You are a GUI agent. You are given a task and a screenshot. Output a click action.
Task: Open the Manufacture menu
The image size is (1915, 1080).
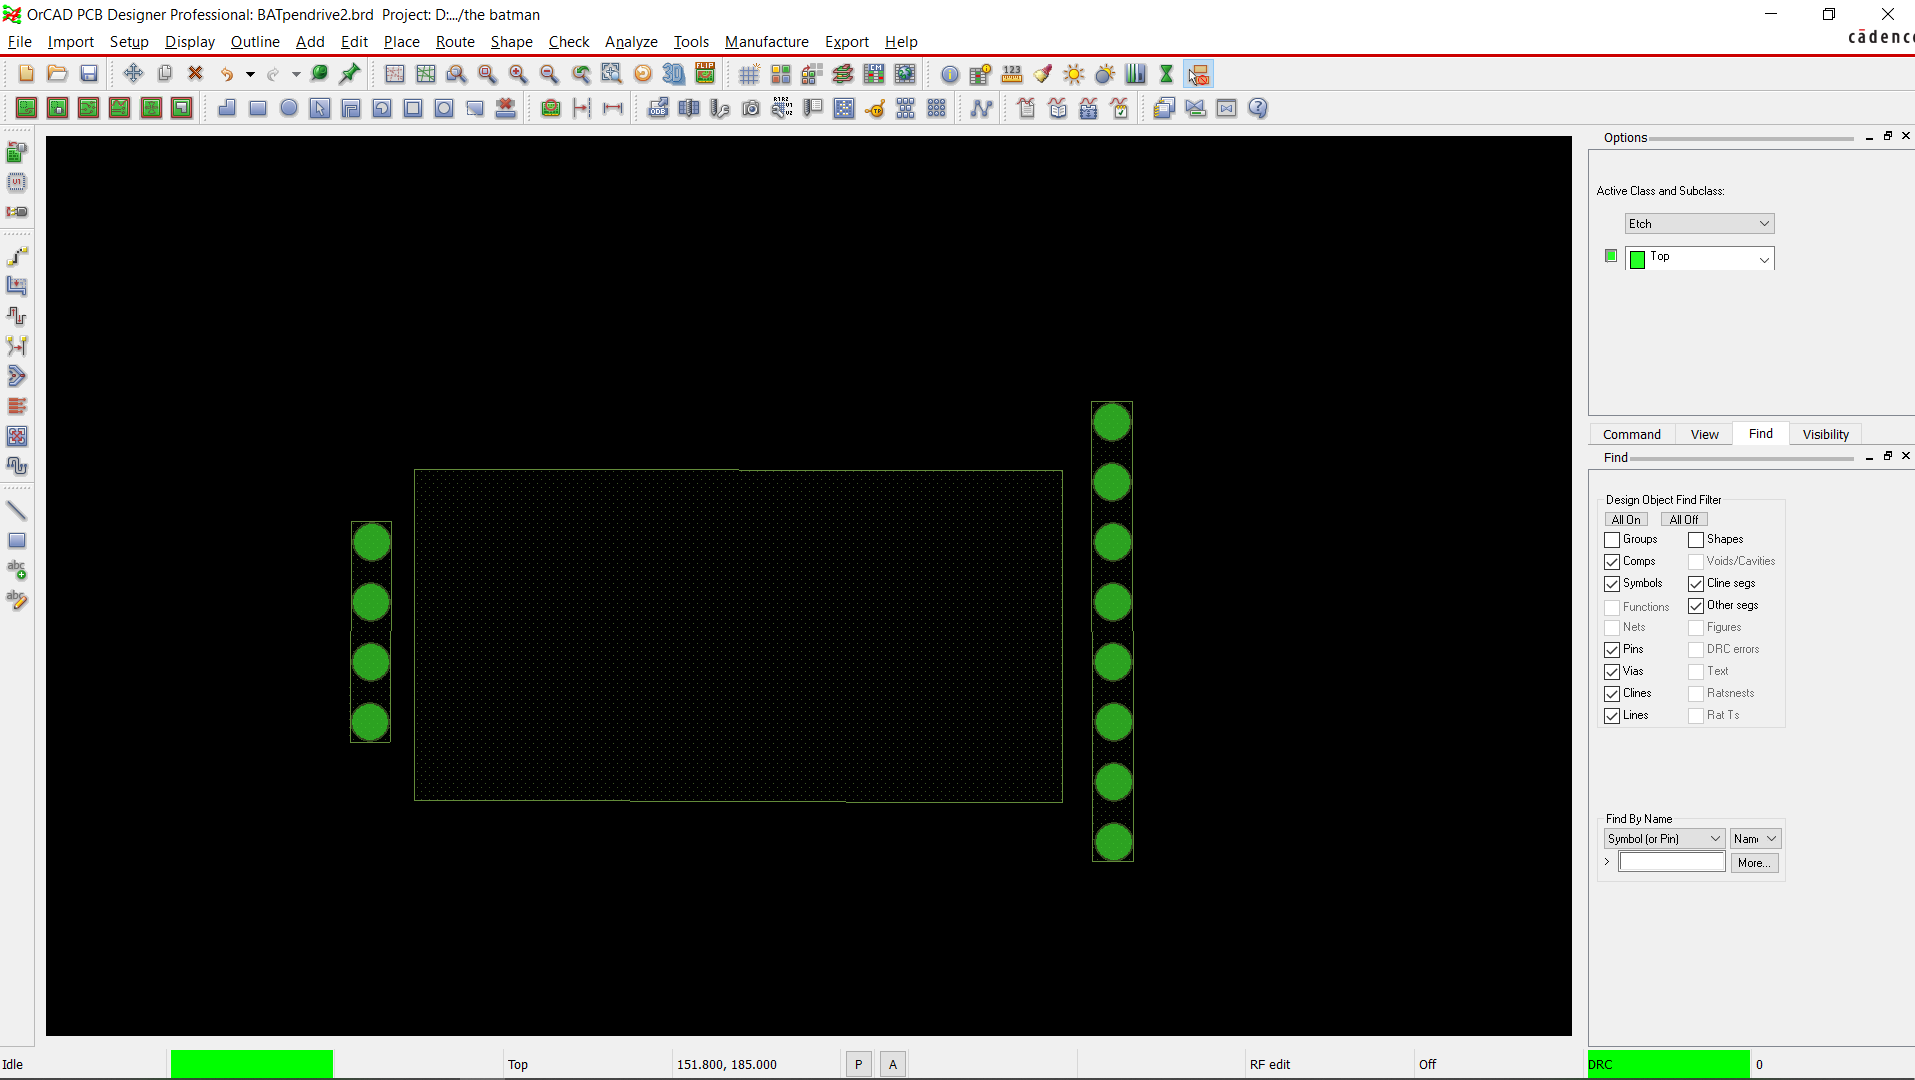766,41
